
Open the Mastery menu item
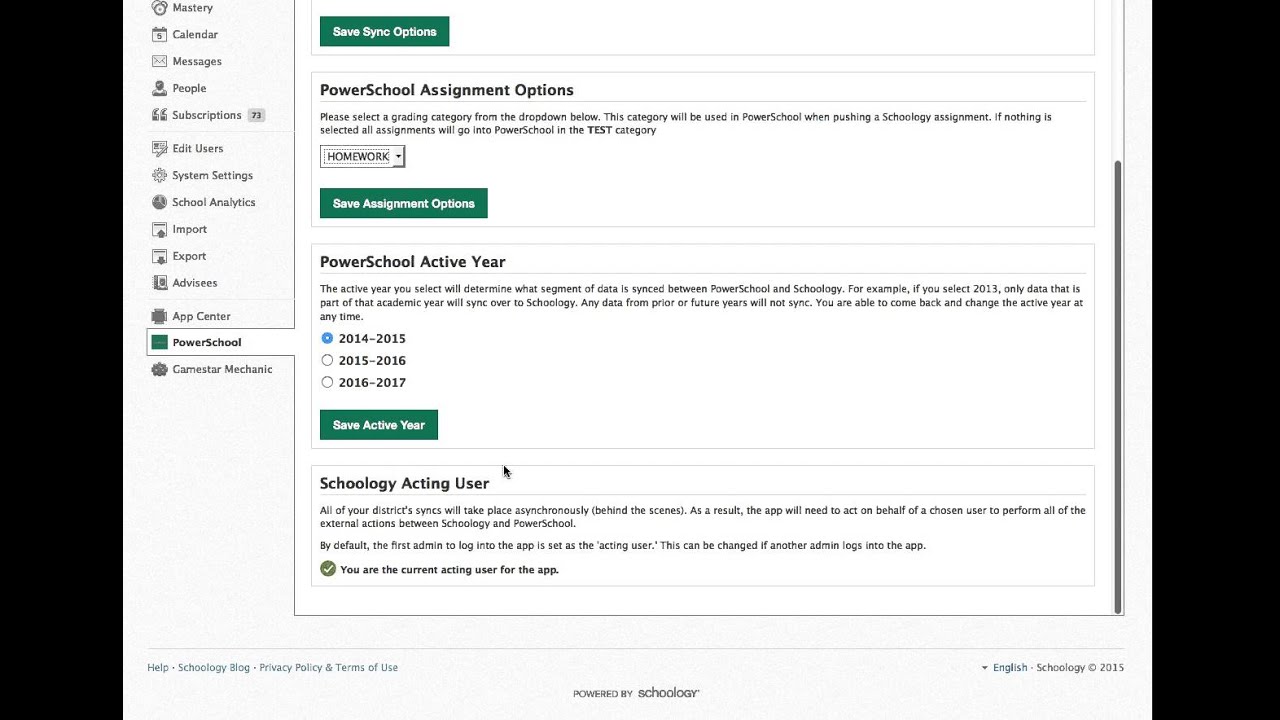[x=192, y=7]
